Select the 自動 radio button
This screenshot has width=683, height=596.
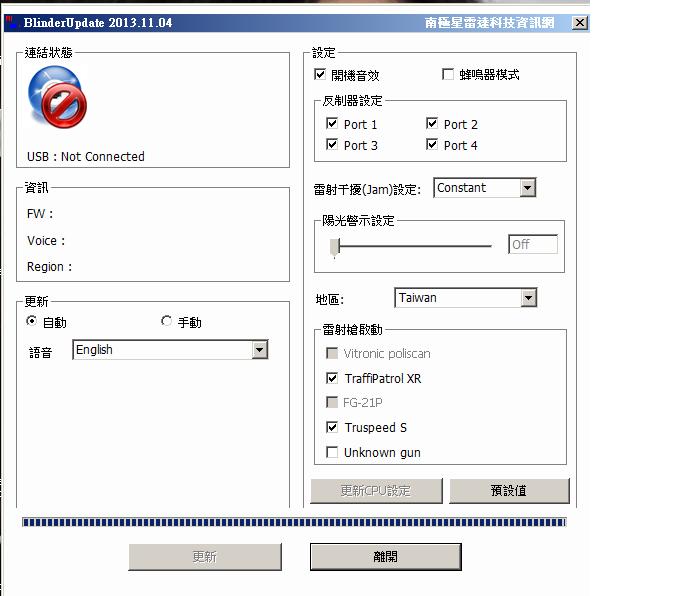point(32,322)
